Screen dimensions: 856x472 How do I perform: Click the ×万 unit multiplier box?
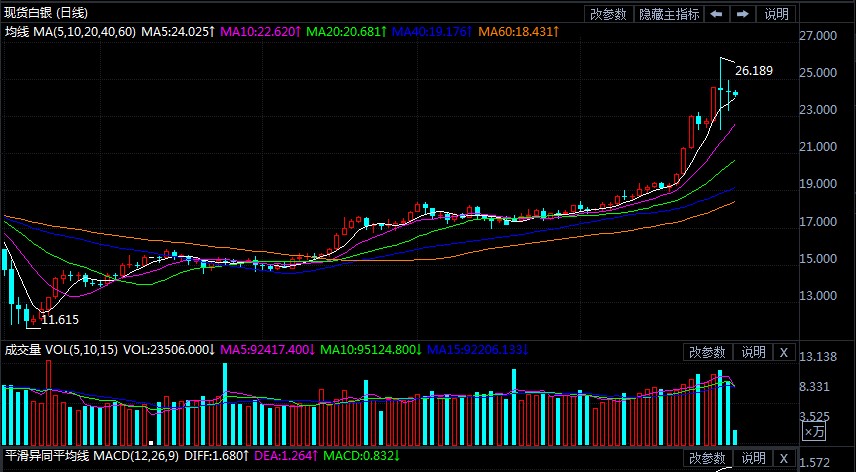click(815, 431)
